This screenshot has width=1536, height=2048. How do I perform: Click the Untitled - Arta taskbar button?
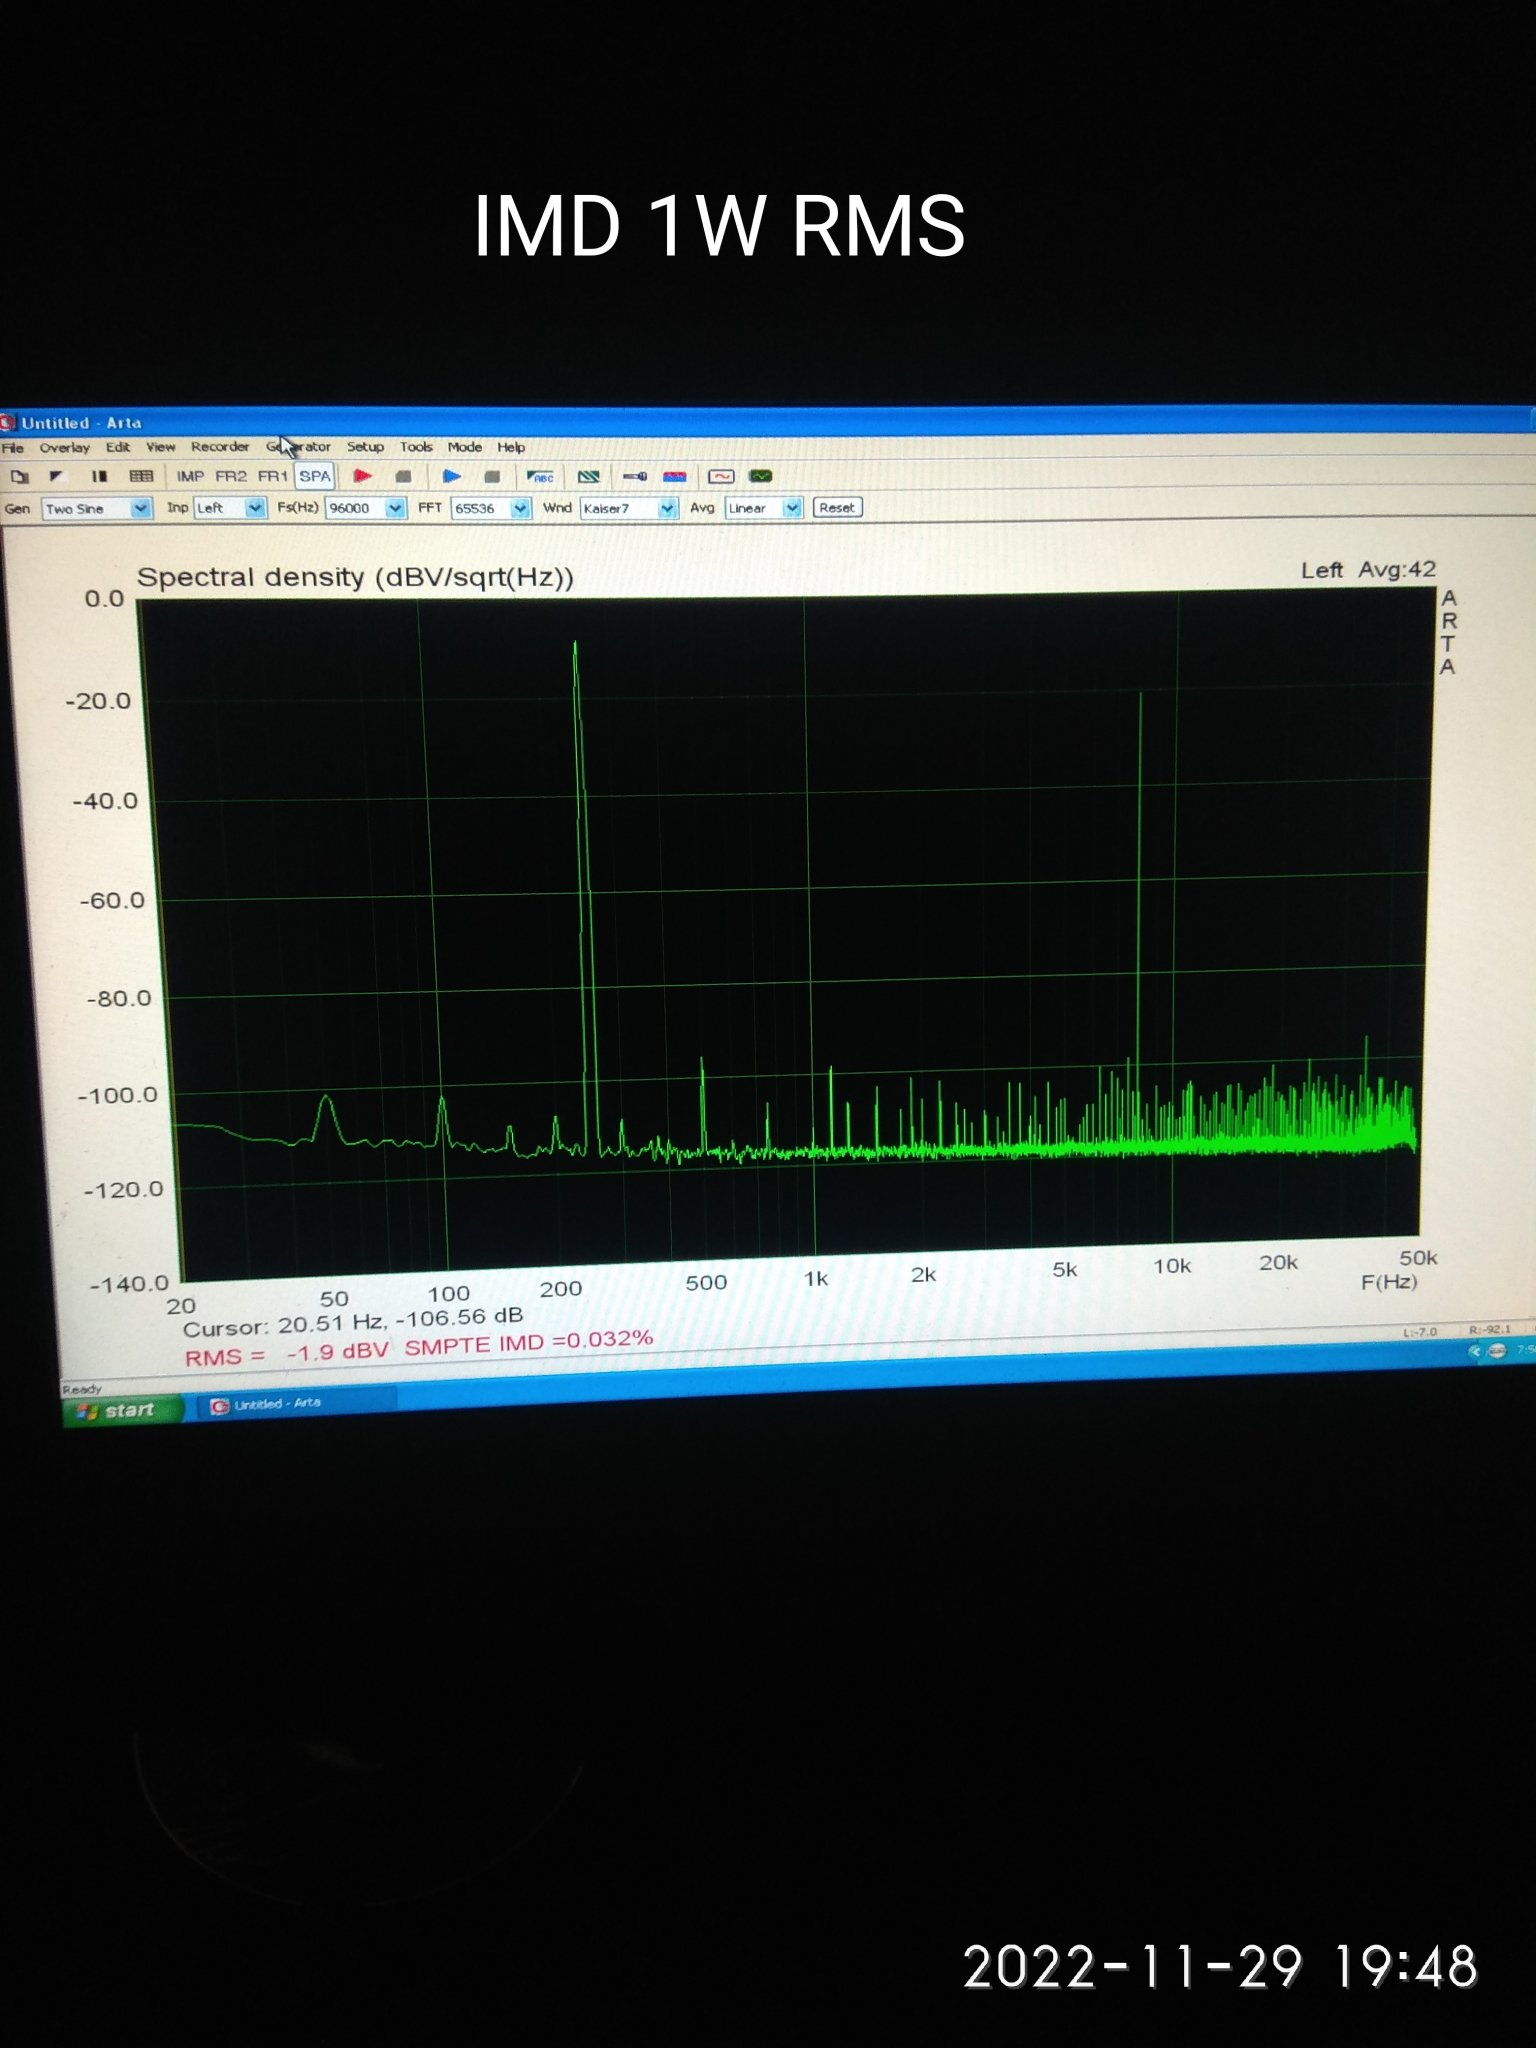[x=298, y=1404]
